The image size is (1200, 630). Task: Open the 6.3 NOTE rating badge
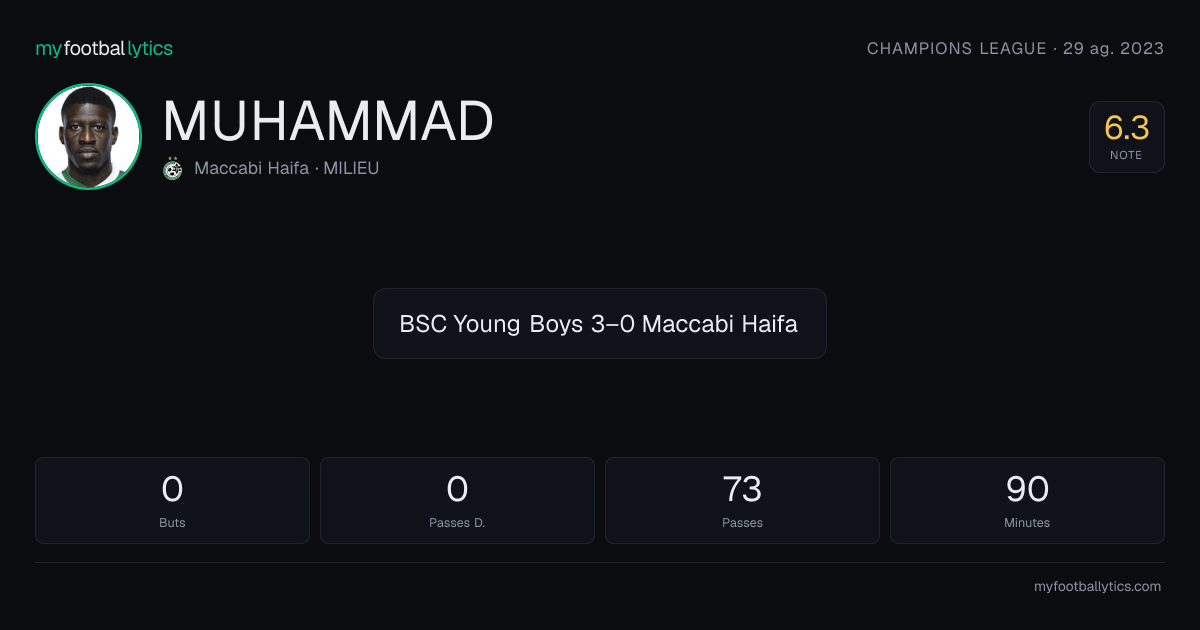coord(1127,137)
